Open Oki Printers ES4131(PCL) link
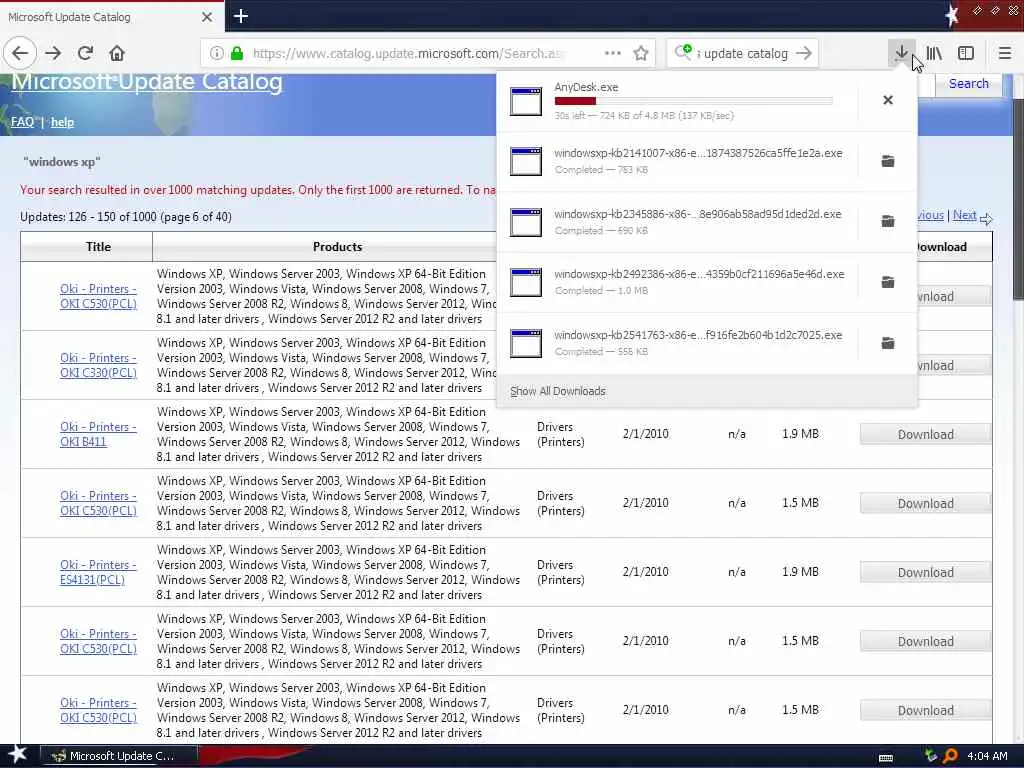The height and width of the screenshot is (768, 1024). (x=98, y=572)
